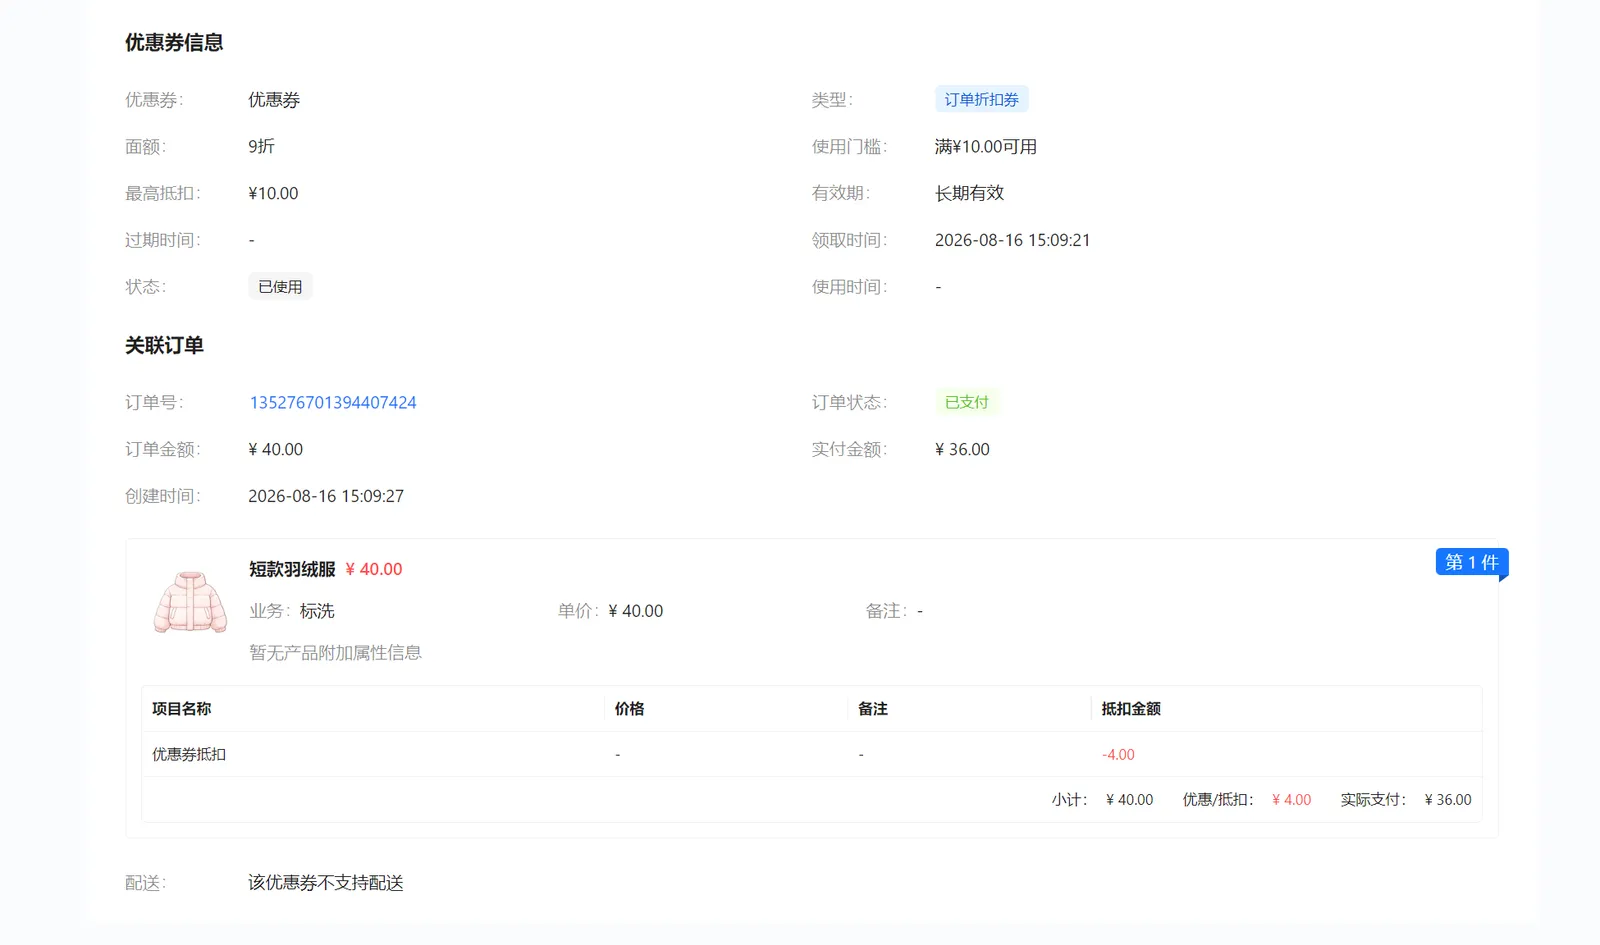Click the 小计 ¥ 40.00 summary amount
The image size is (1600, 945).
click(x=1129, y=799)
